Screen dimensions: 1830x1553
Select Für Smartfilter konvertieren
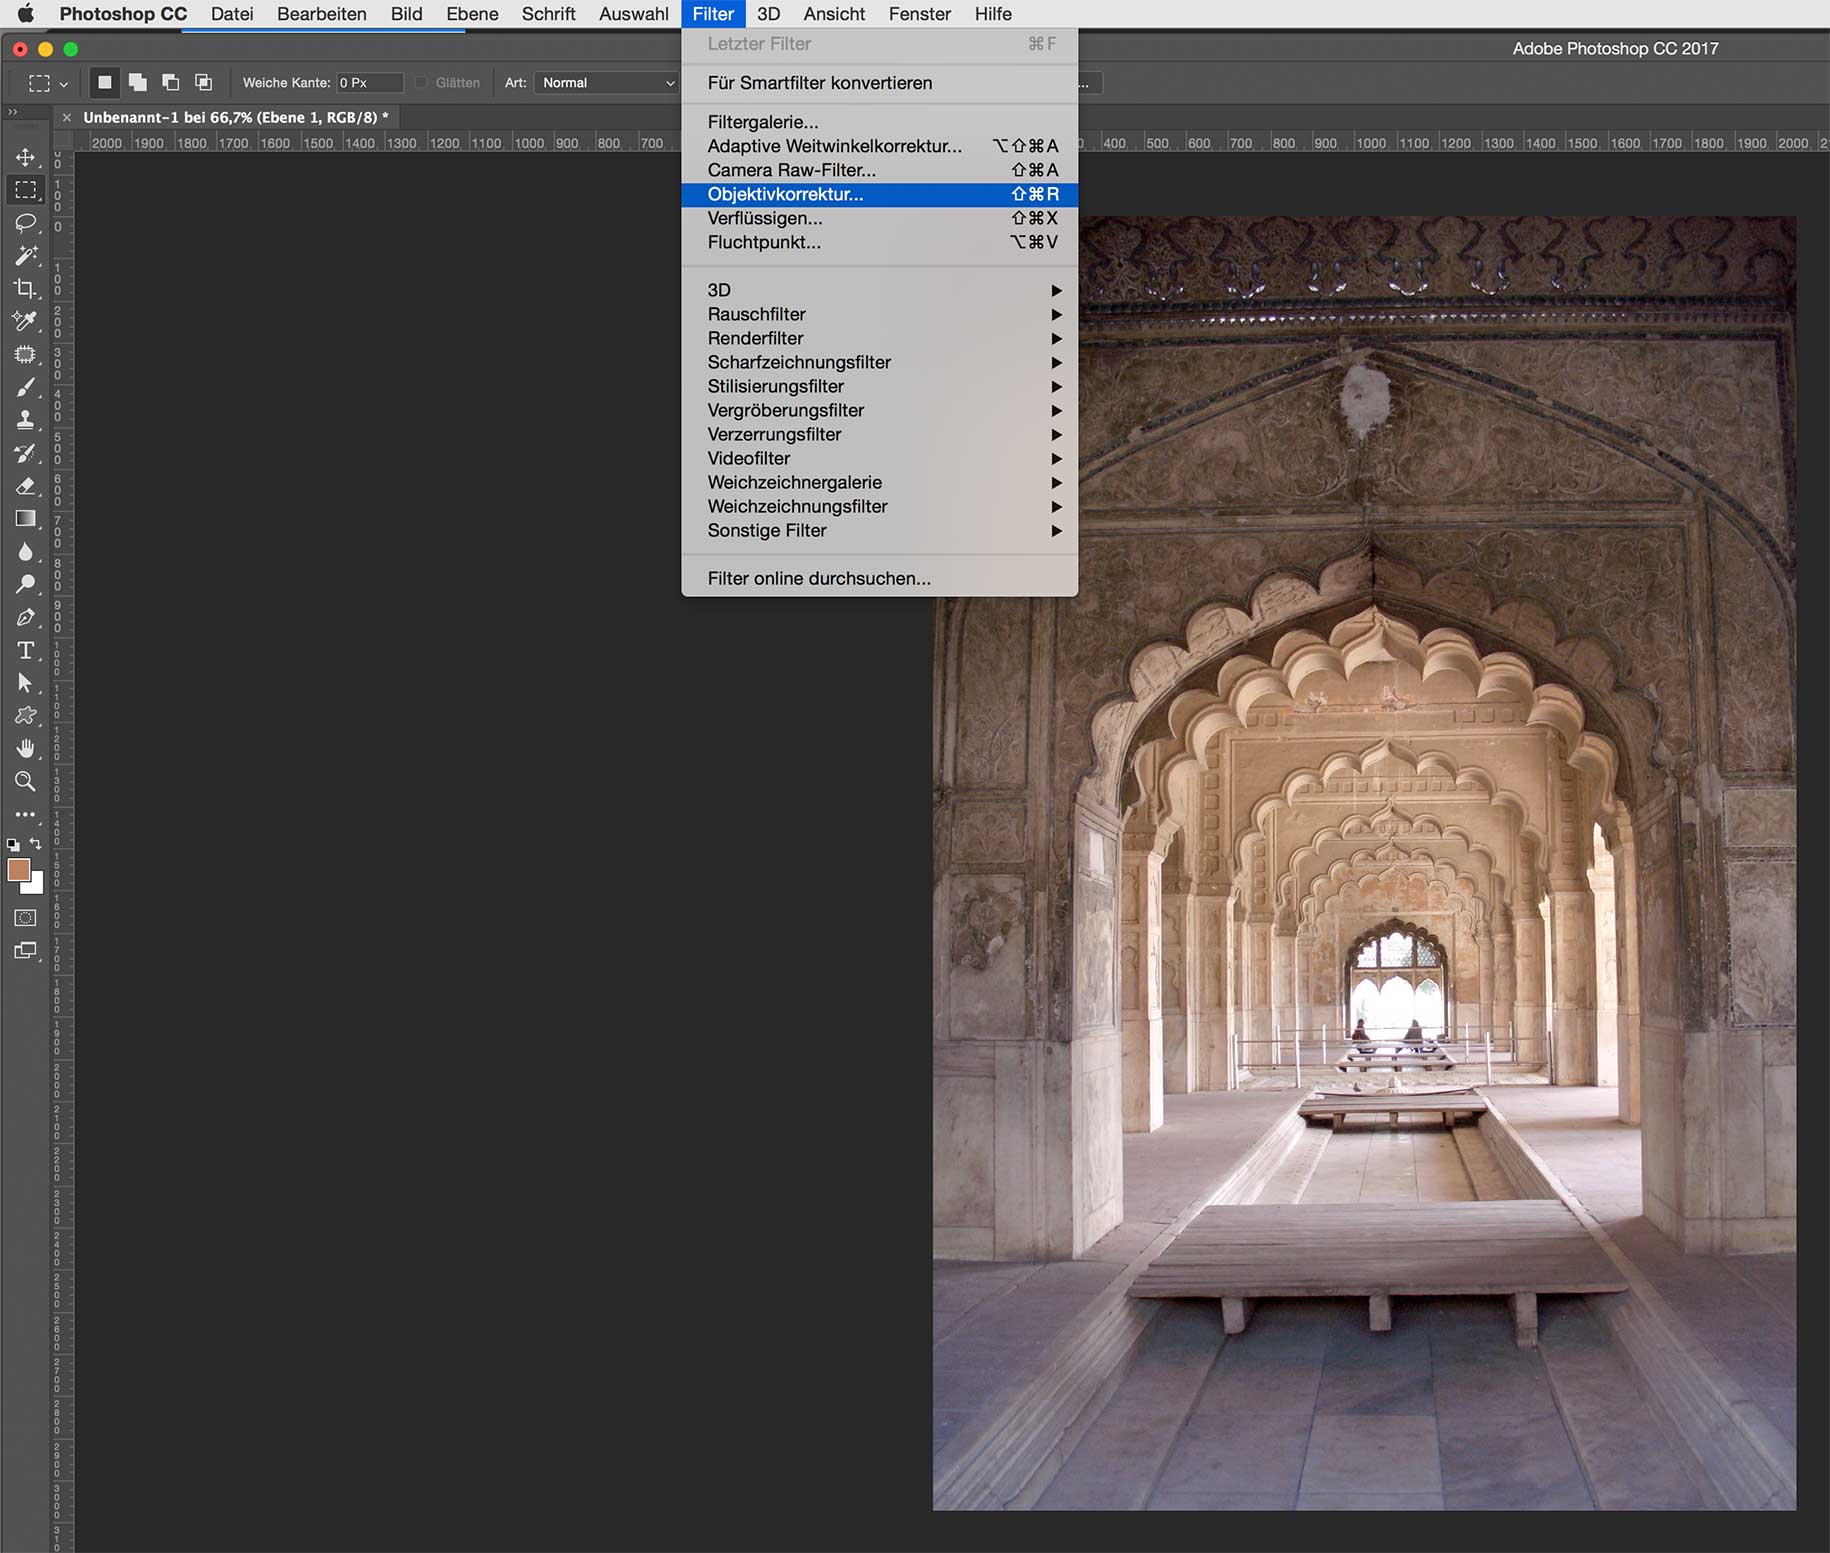pyautogui.click(x=879, y=83)
